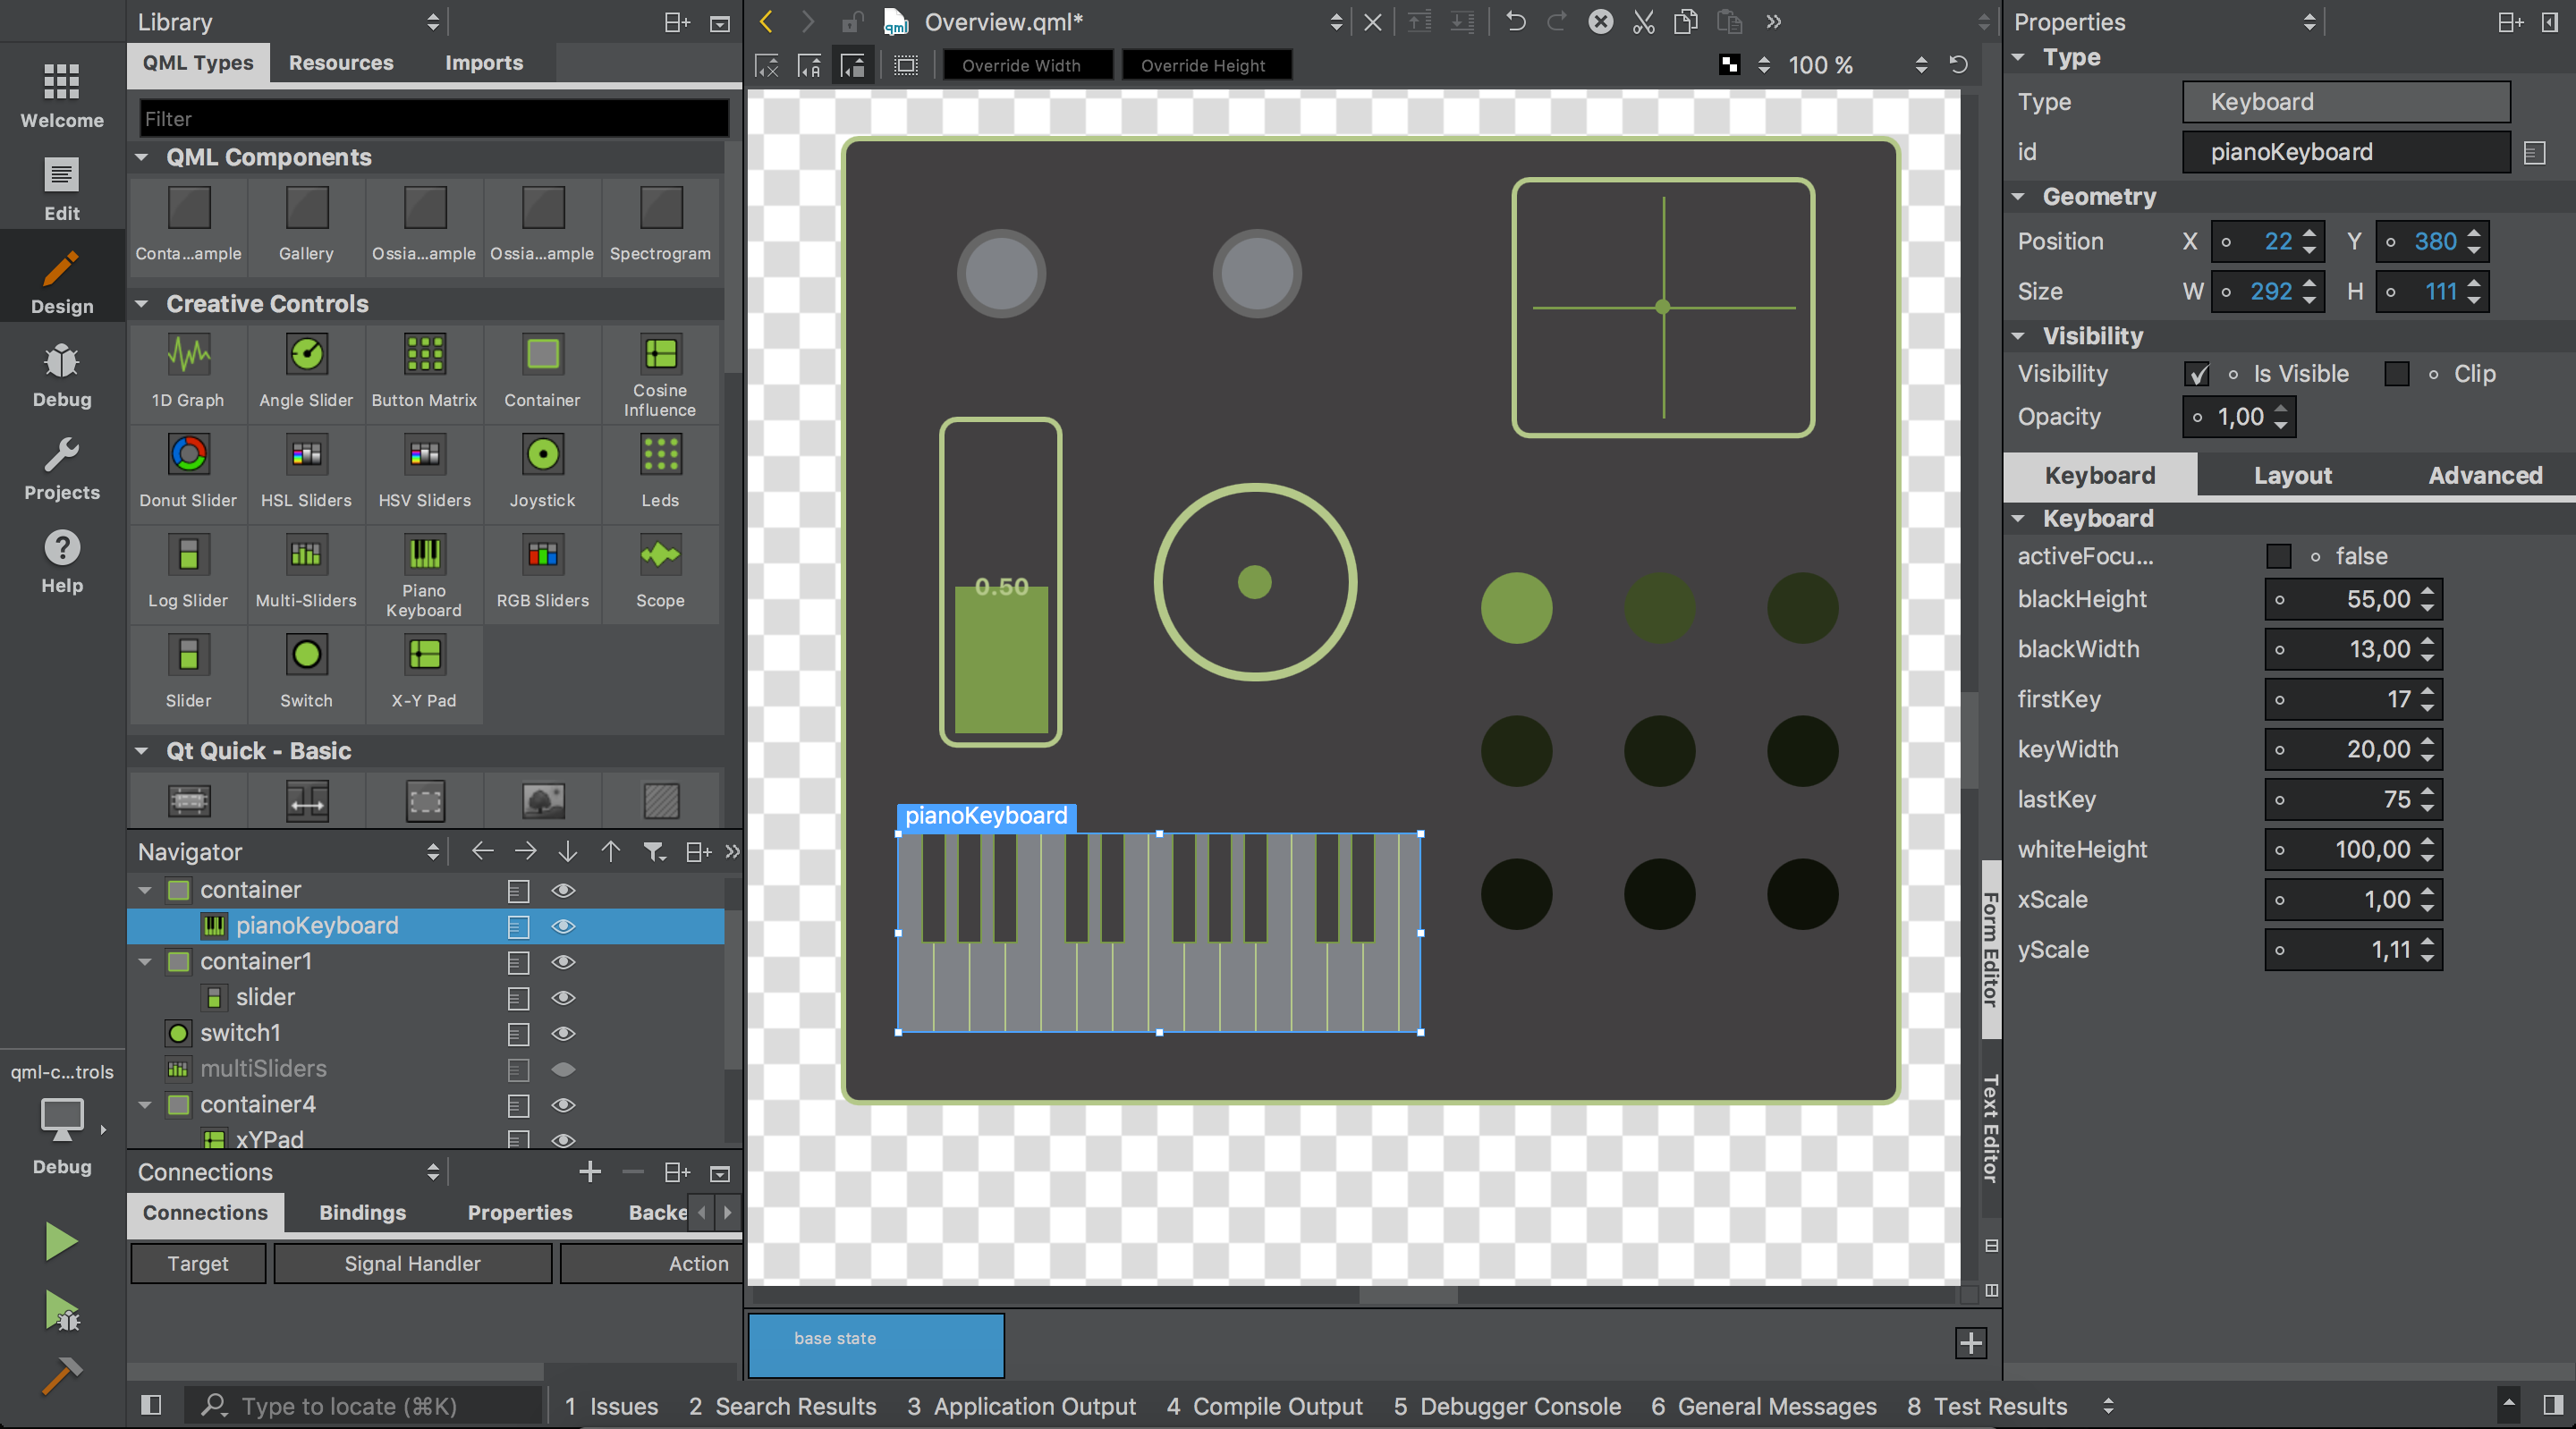The width and height of the screenshot is (2576, 1429).
Task: Switch to the Resources tab
Action: click(x=341, y=63)
